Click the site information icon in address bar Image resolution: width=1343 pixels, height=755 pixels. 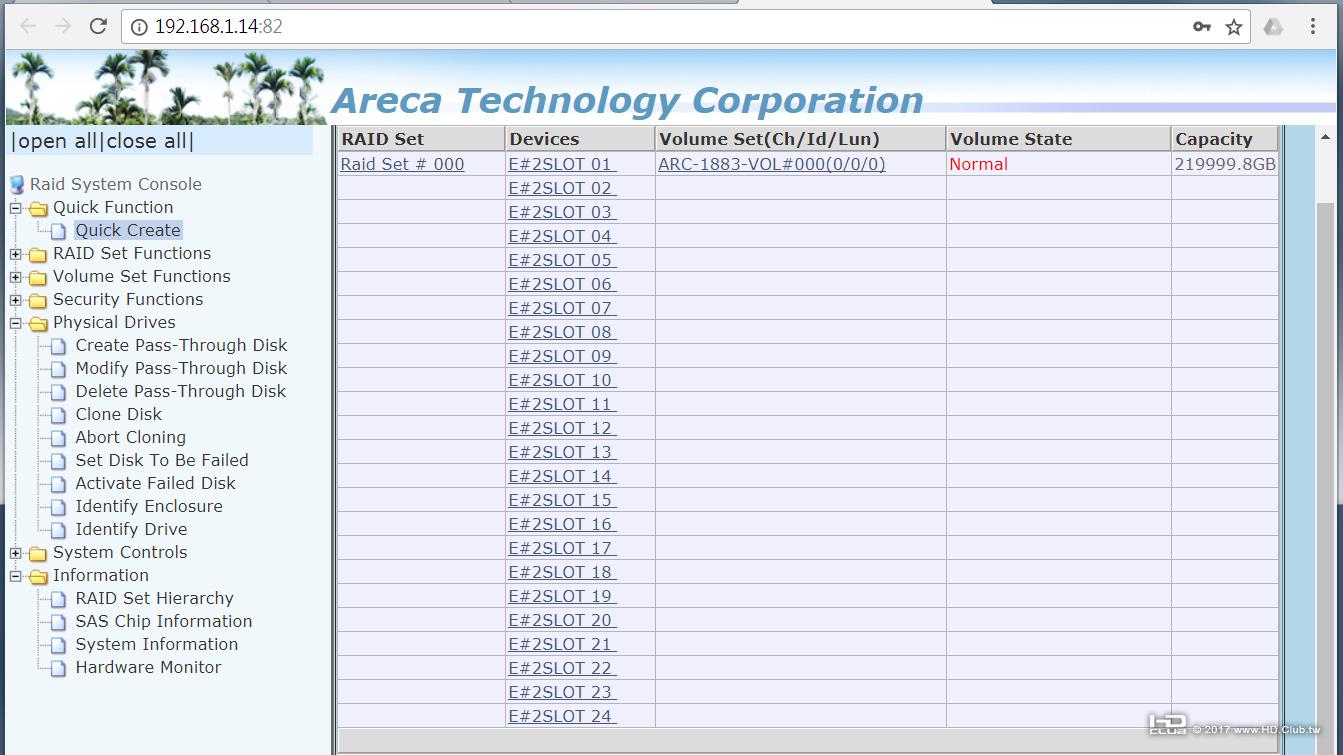pyautogui.click(x=139, y=27)
